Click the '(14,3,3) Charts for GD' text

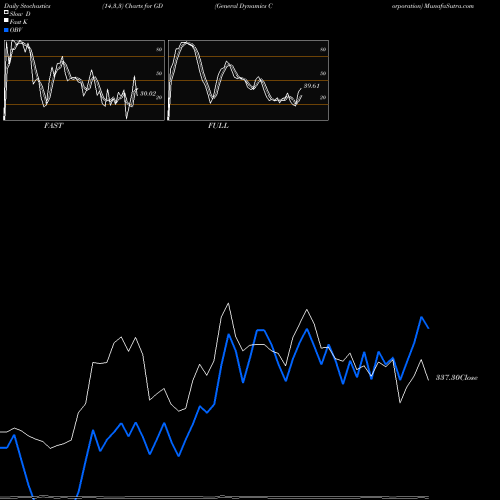pyautogui.click(x=133, y=6)
